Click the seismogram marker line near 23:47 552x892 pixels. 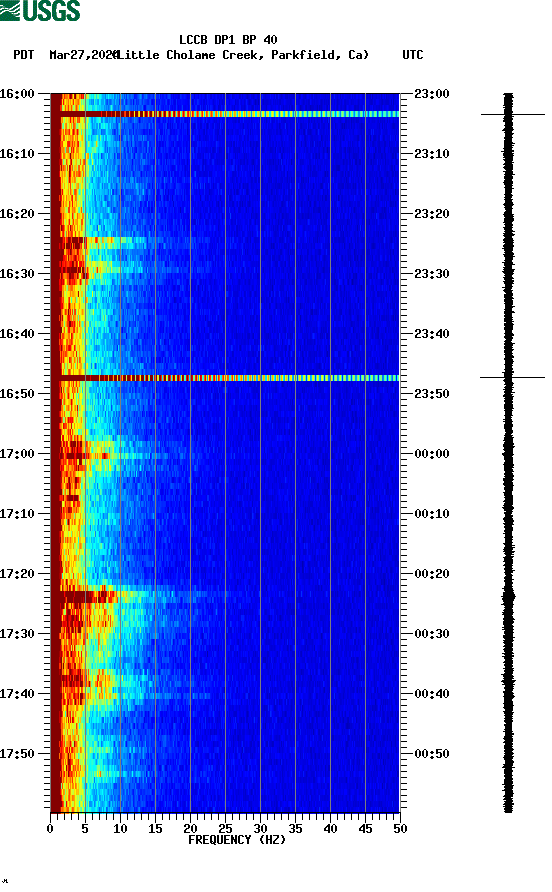pyautogui.click(x=512, y=377)
